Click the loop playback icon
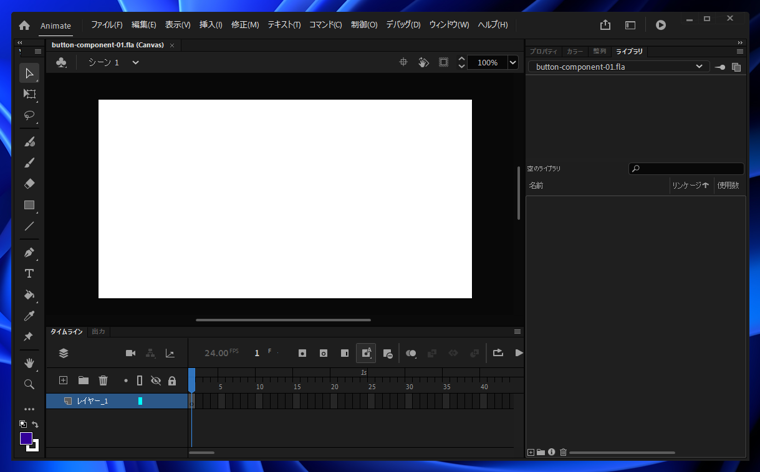Viewport: 760px width, 472px height. [498, 353]
